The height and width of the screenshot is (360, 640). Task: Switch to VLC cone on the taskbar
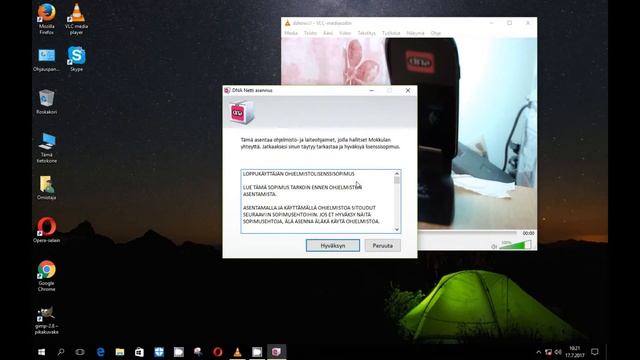click(237, 352)
